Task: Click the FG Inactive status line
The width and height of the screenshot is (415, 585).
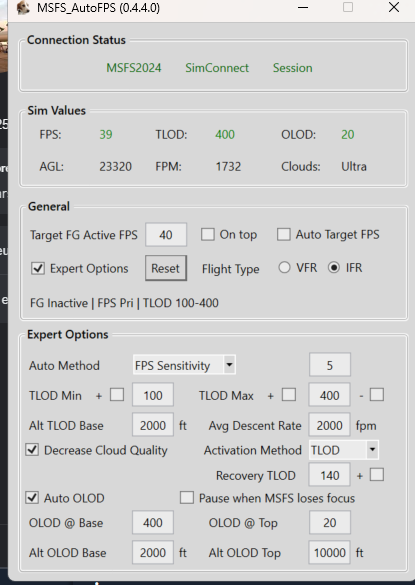Action: pyautogui.click(x=124, y=303)
